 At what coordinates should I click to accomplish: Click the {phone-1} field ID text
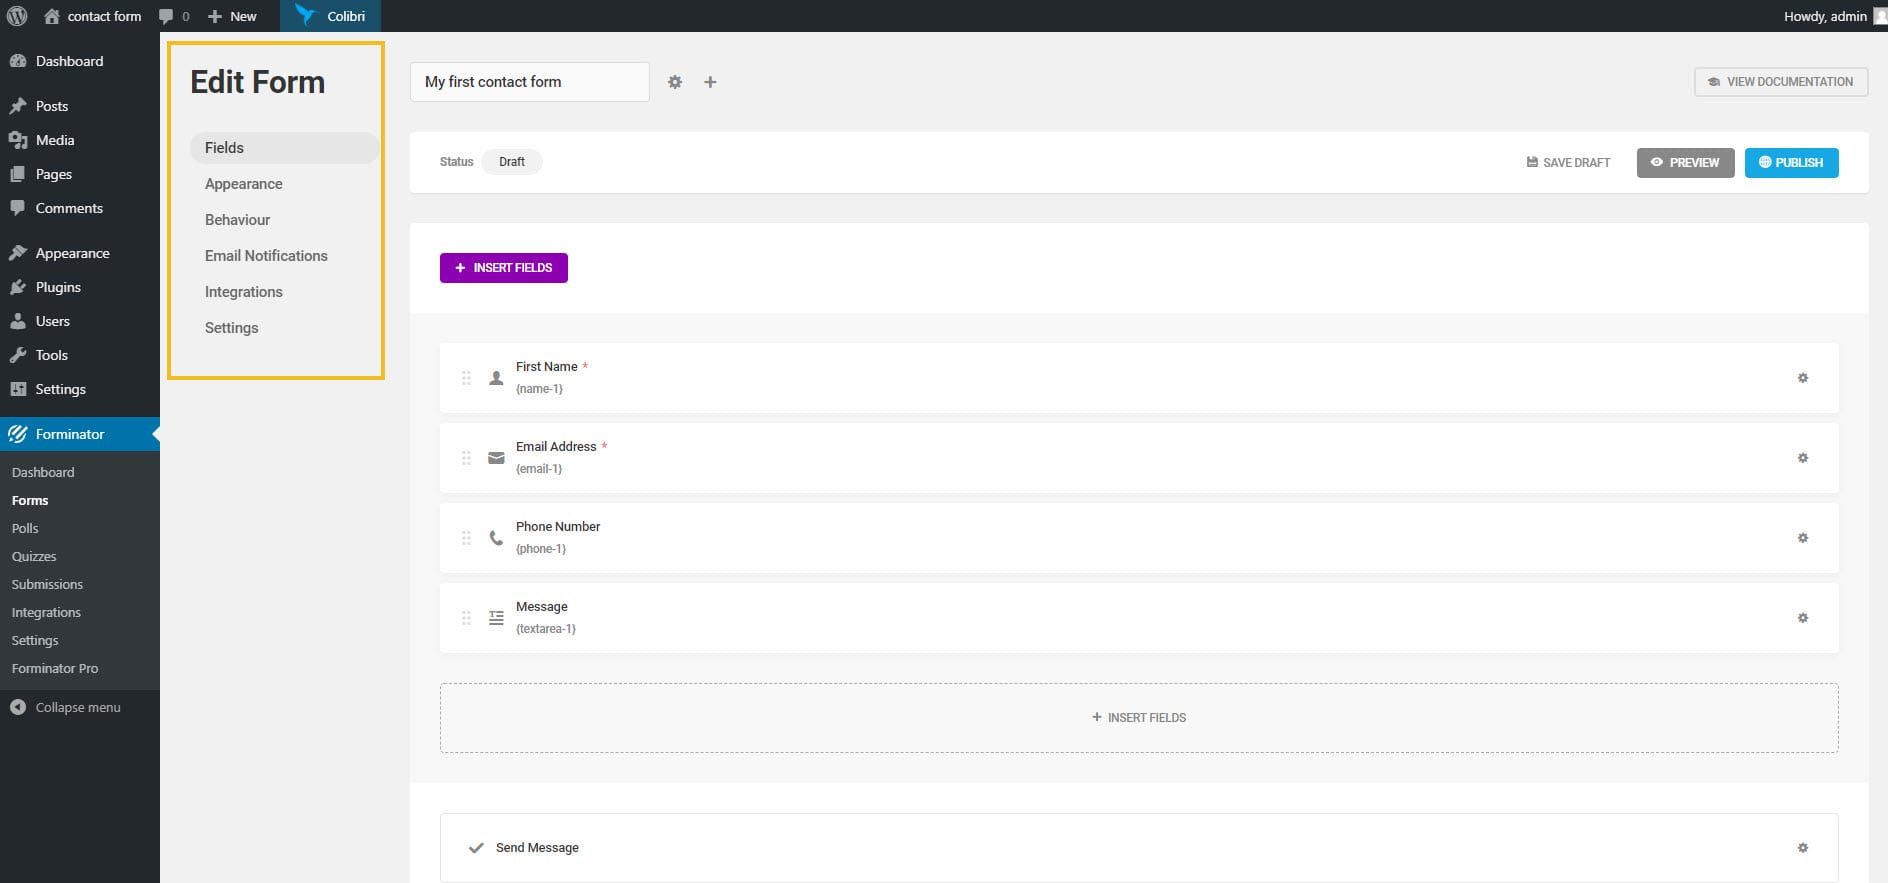tap(541, 549)
